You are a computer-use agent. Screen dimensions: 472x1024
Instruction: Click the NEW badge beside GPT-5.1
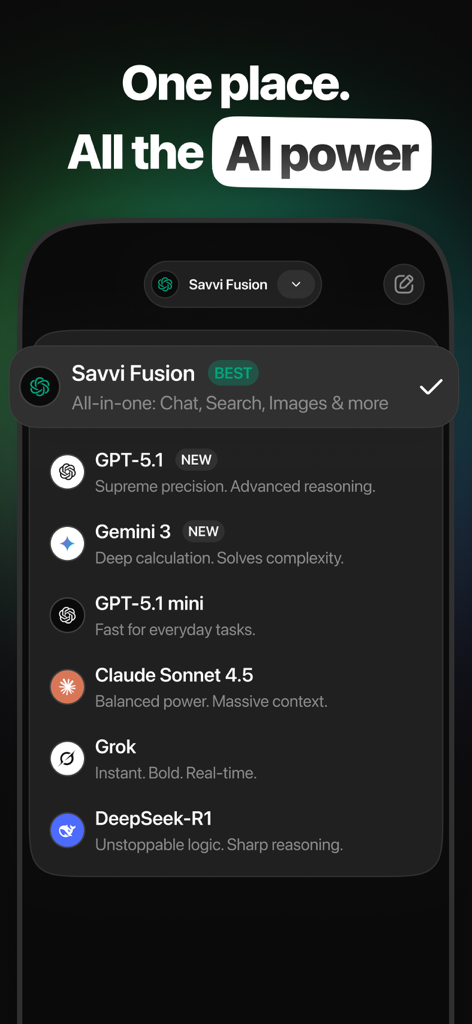pyautogui.click(x=196, y=460)
